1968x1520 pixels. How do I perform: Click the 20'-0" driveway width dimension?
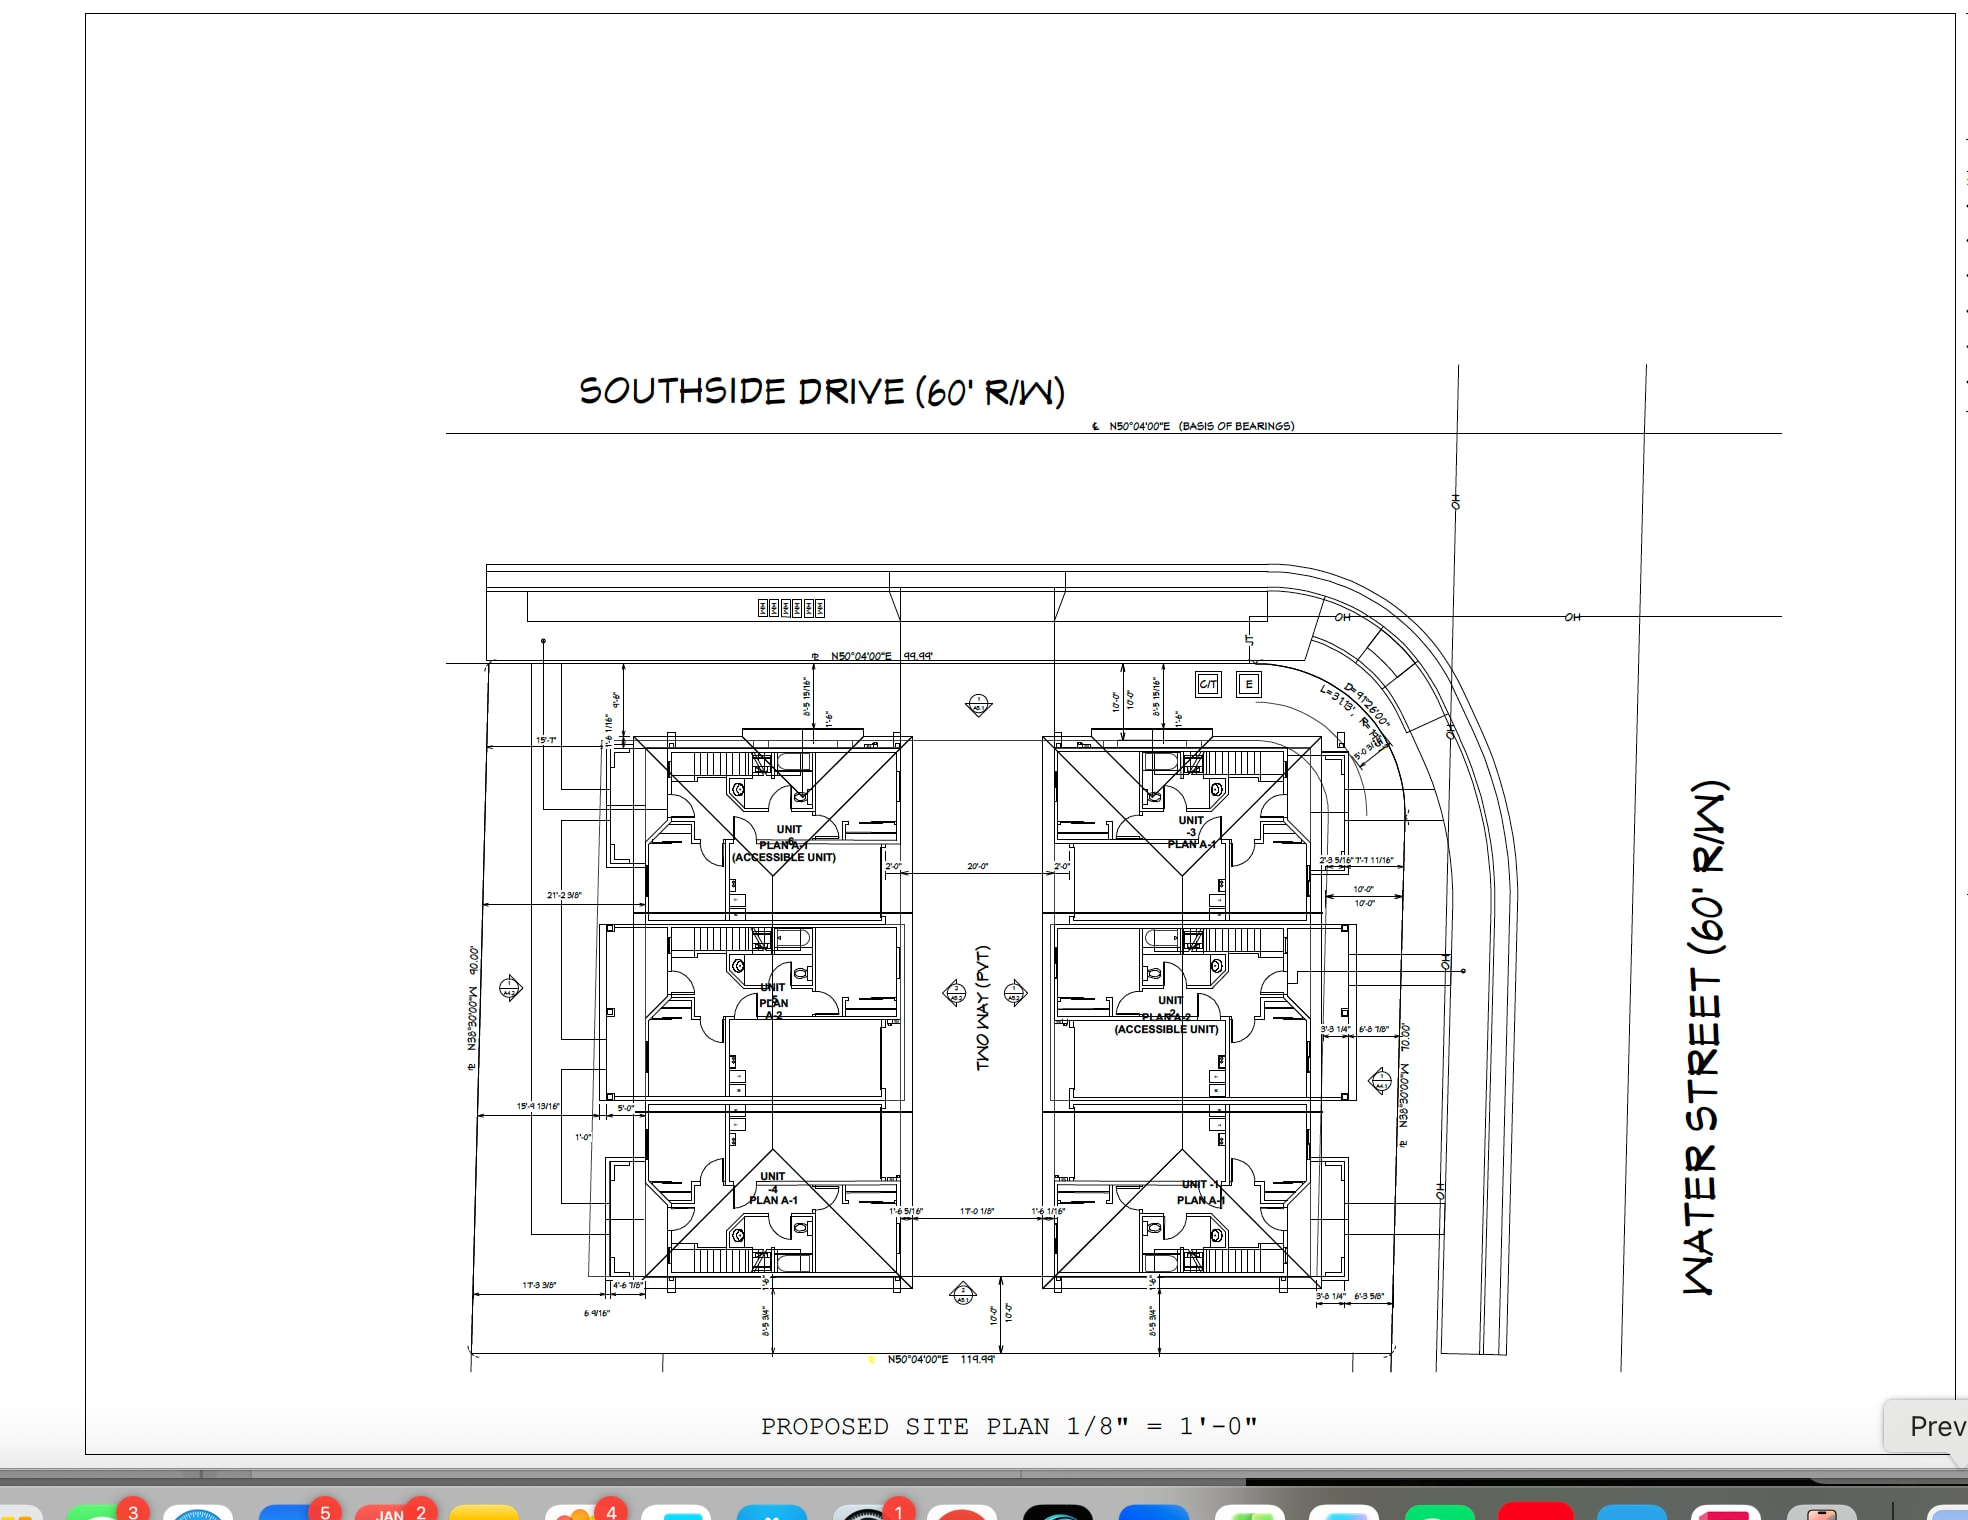click(977, 866)
